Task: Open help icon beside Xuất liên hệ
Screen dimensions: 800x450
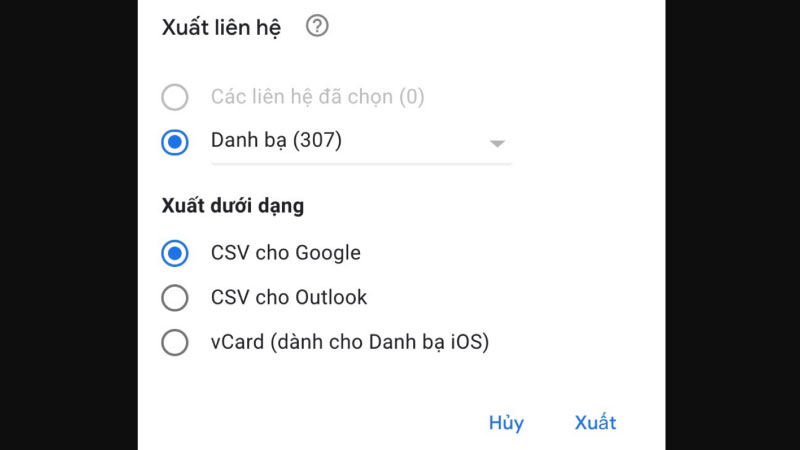Action: (x=317, y=26)
